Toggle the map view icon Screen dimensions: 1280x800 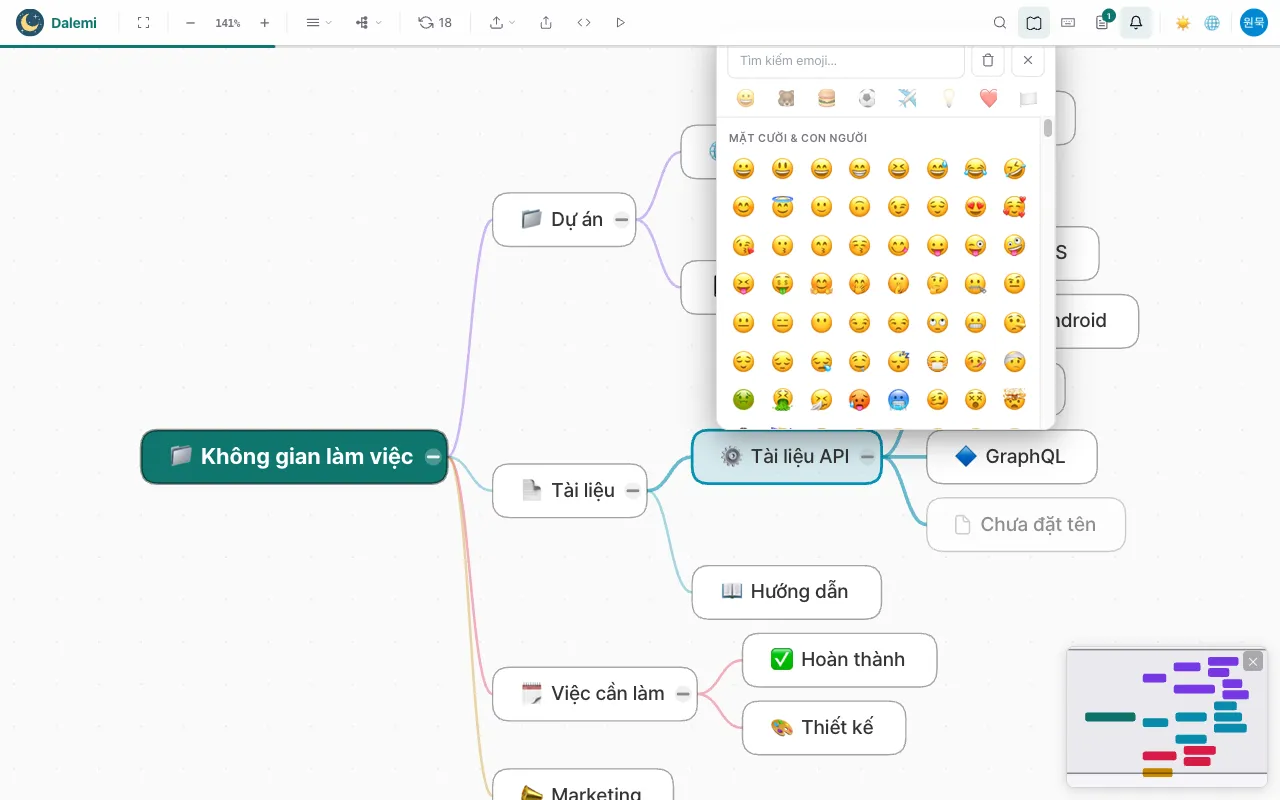pos(1034,22)
